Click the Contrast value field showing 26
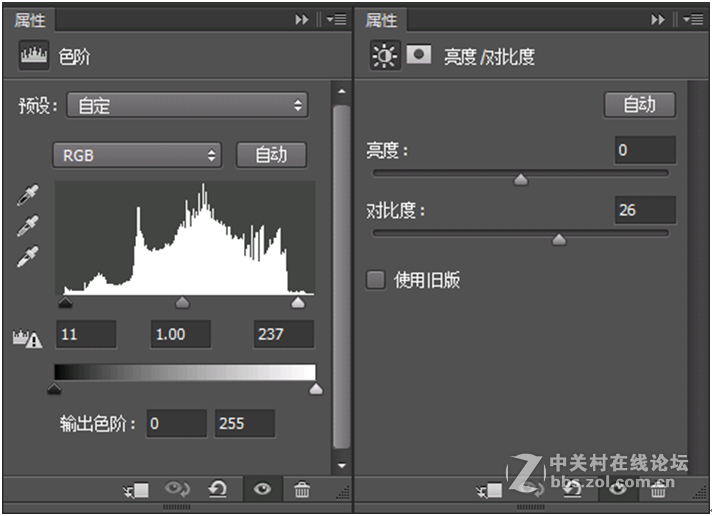This screenshot has width=712, height=516. [645, 210]
